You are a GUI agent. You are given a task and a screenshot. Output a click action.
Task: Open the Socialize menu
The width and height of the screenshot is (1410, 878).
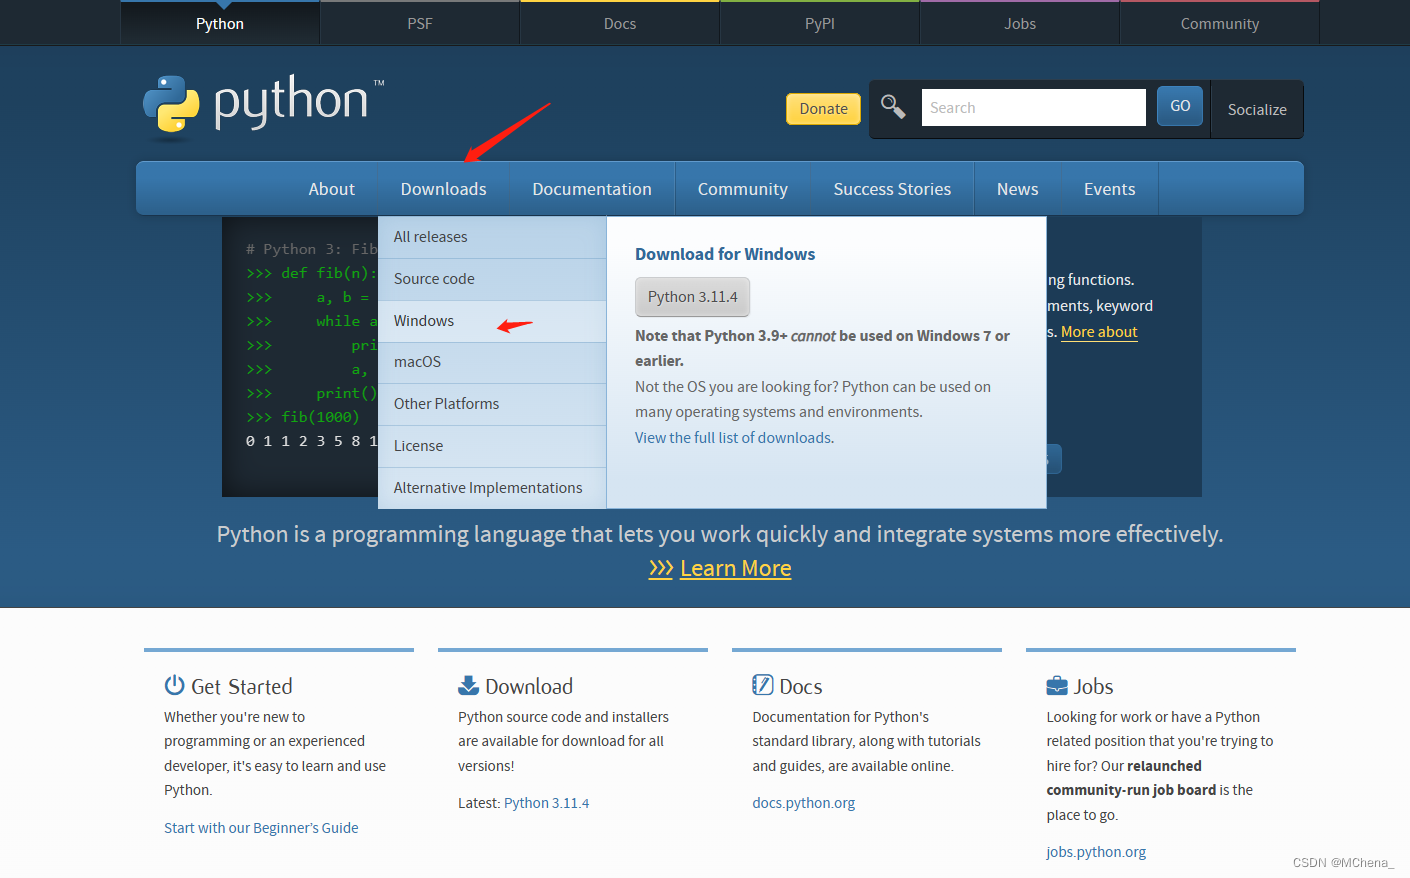click(x=1257, y=109)
